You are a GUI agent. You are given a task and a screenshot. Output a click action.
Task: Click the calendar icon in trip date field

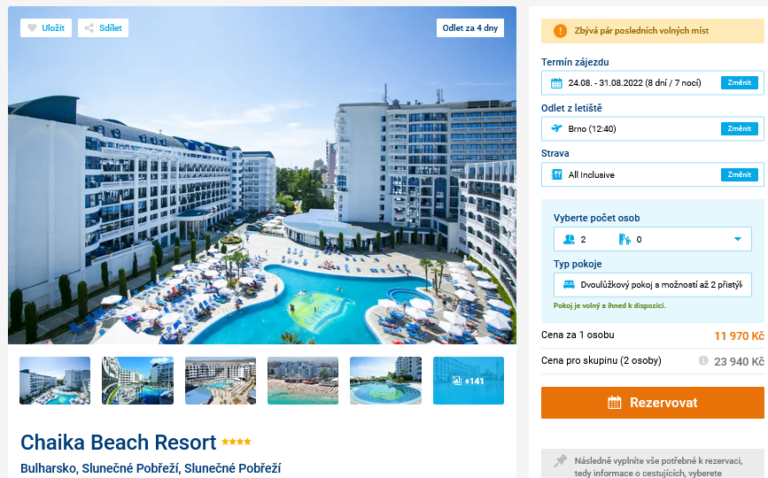tap(556, 83)
